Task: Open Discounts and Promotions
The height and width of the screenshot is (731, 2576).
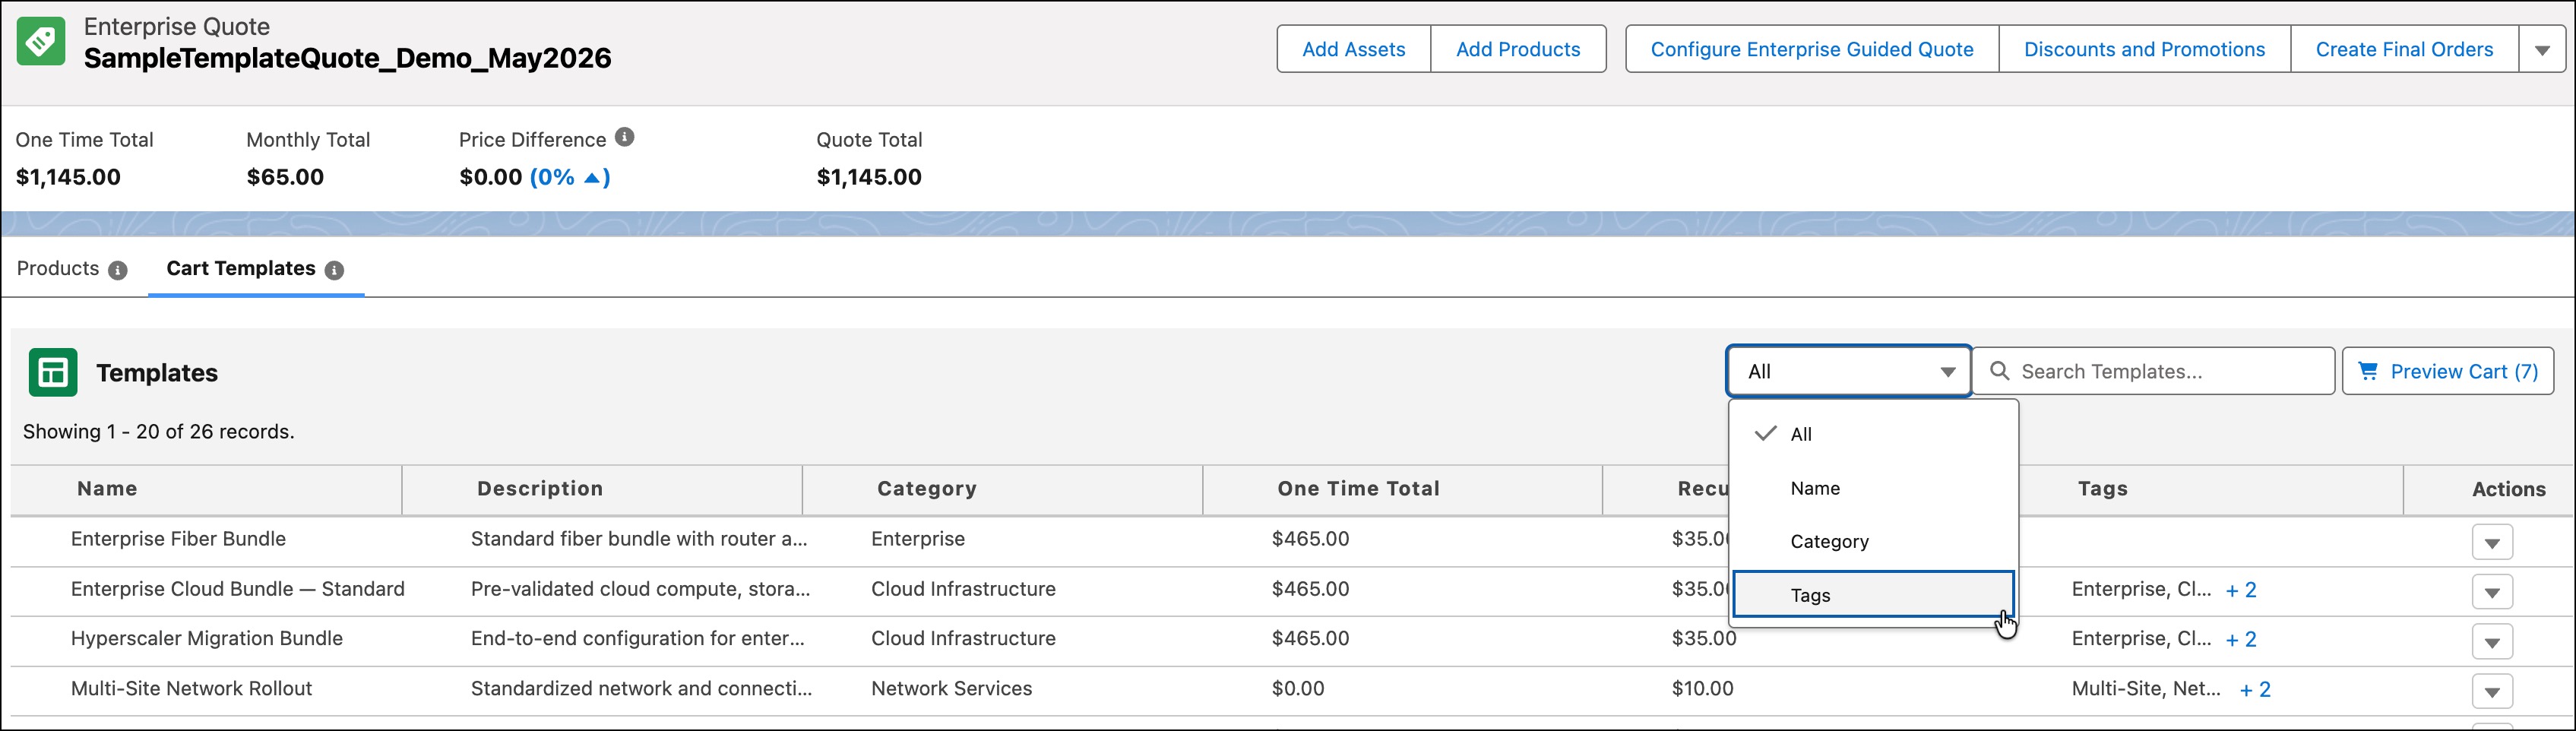Action: tap(2144, 49)
